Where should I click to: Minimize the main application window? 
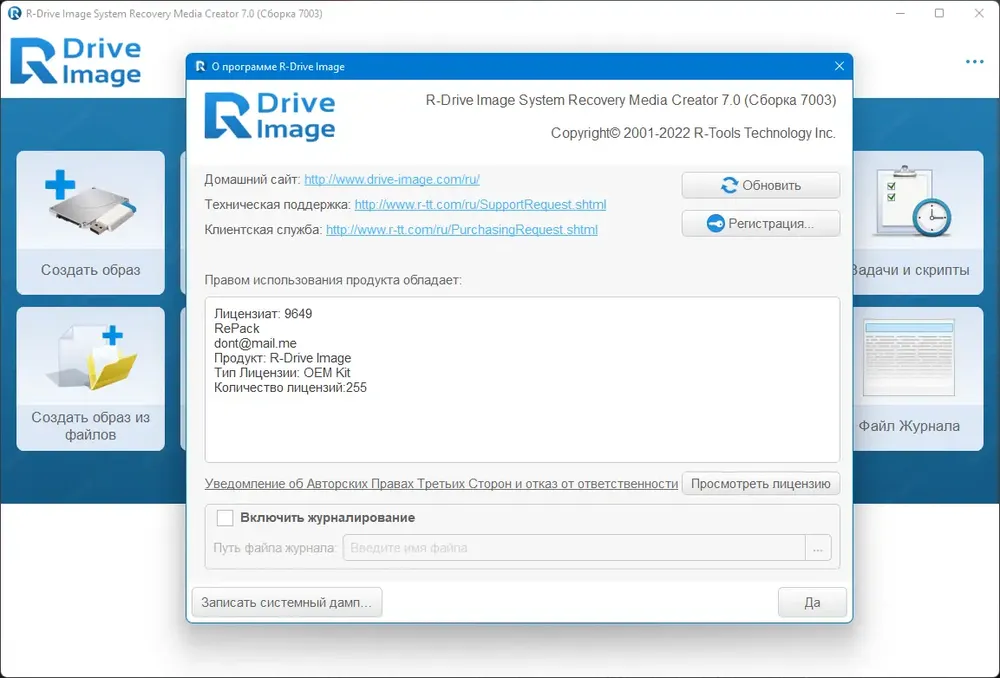pos(901,13)
